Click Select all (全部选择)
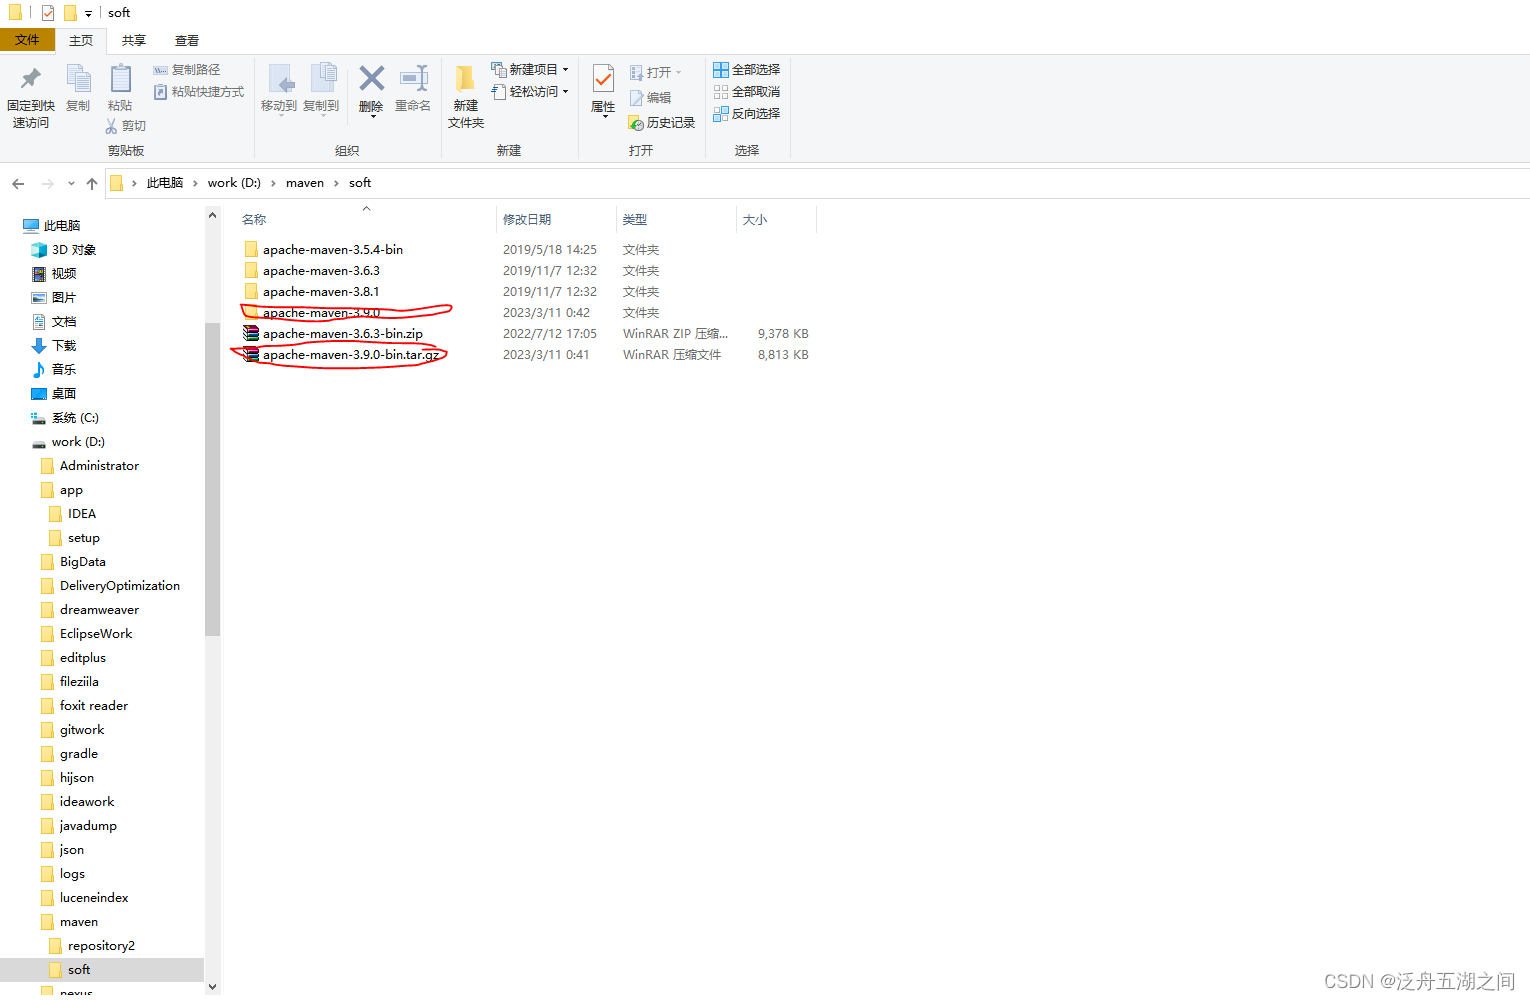 coord(746,70)
